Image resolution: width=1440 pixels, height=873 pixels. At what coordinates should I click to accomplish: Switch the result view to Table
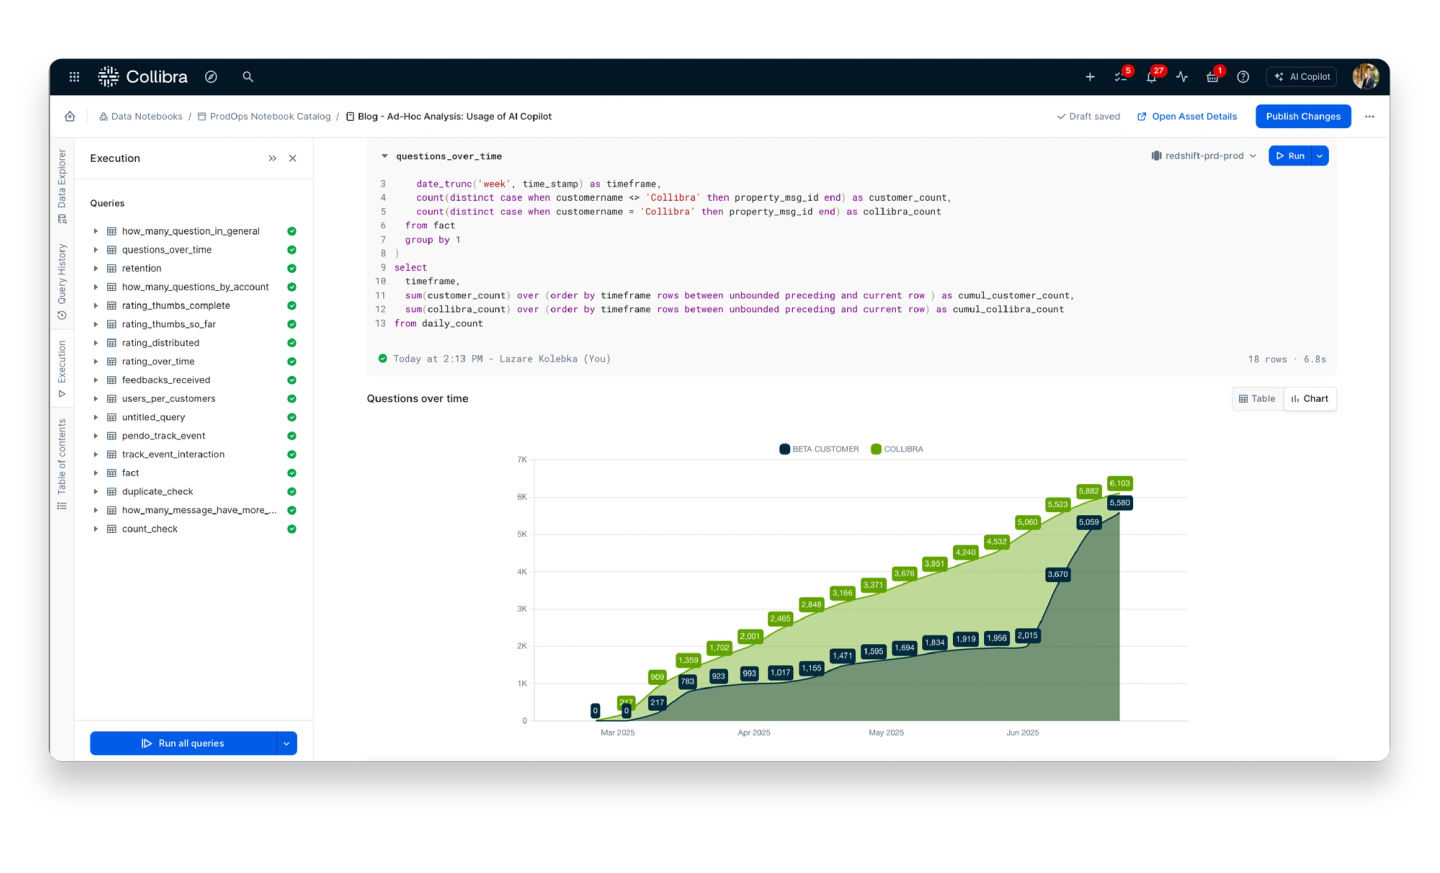1257,399
